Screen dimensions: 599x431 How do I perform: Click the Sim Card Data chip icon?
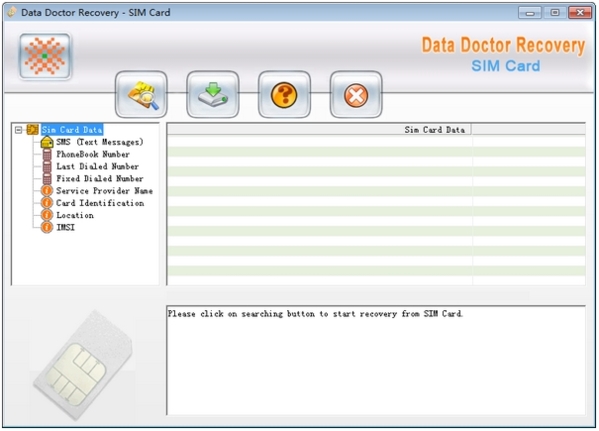click(32, 130)
